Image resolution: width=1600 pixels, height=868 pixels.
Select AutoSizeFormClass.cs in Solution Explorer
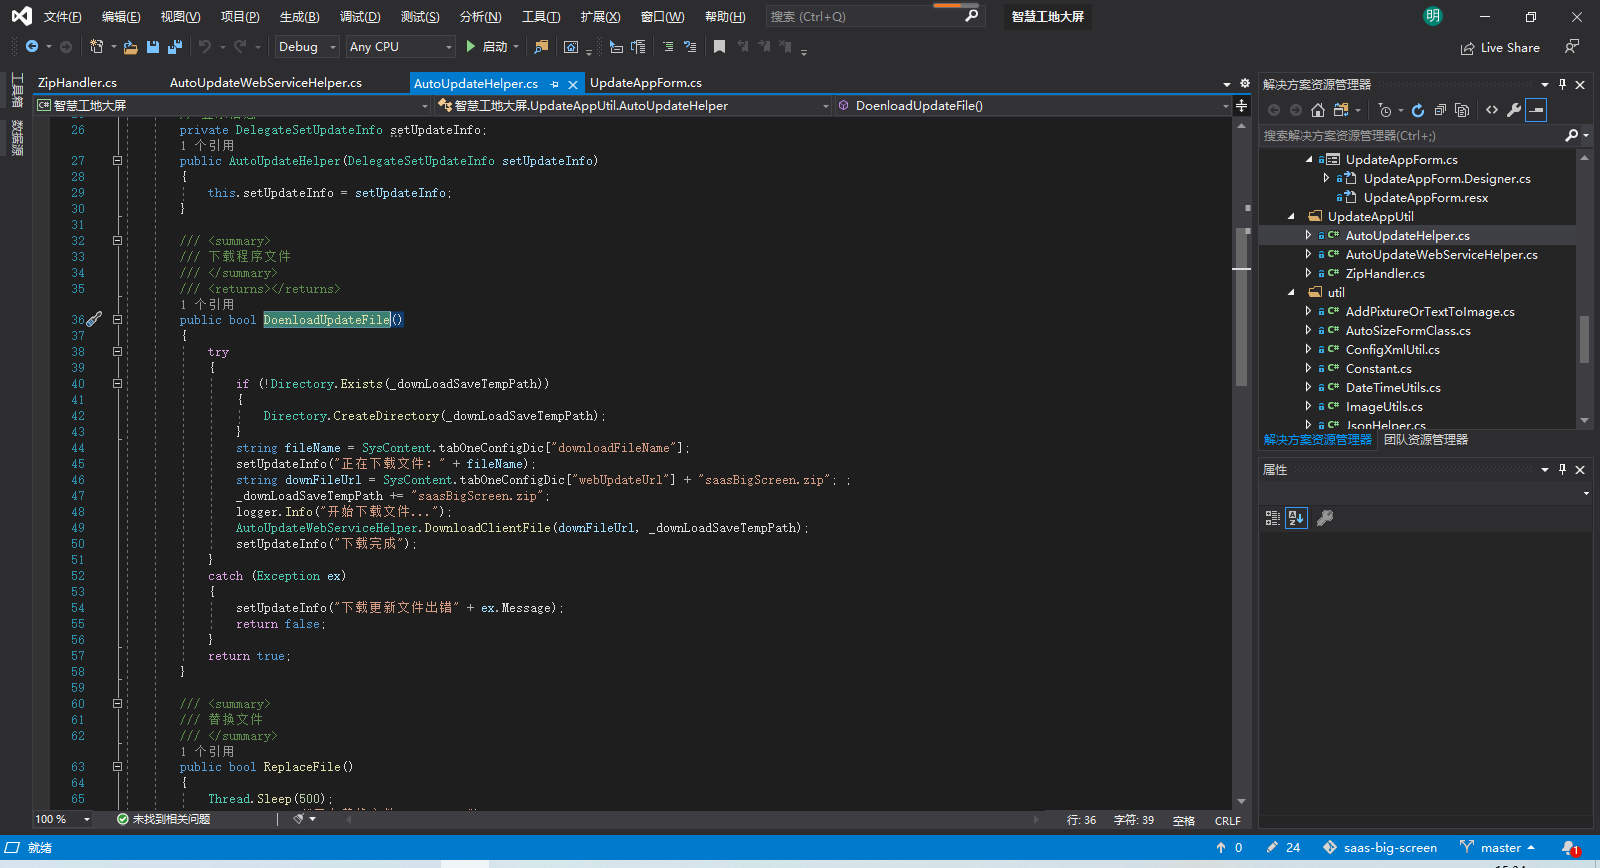click(x=1408, y=331)
